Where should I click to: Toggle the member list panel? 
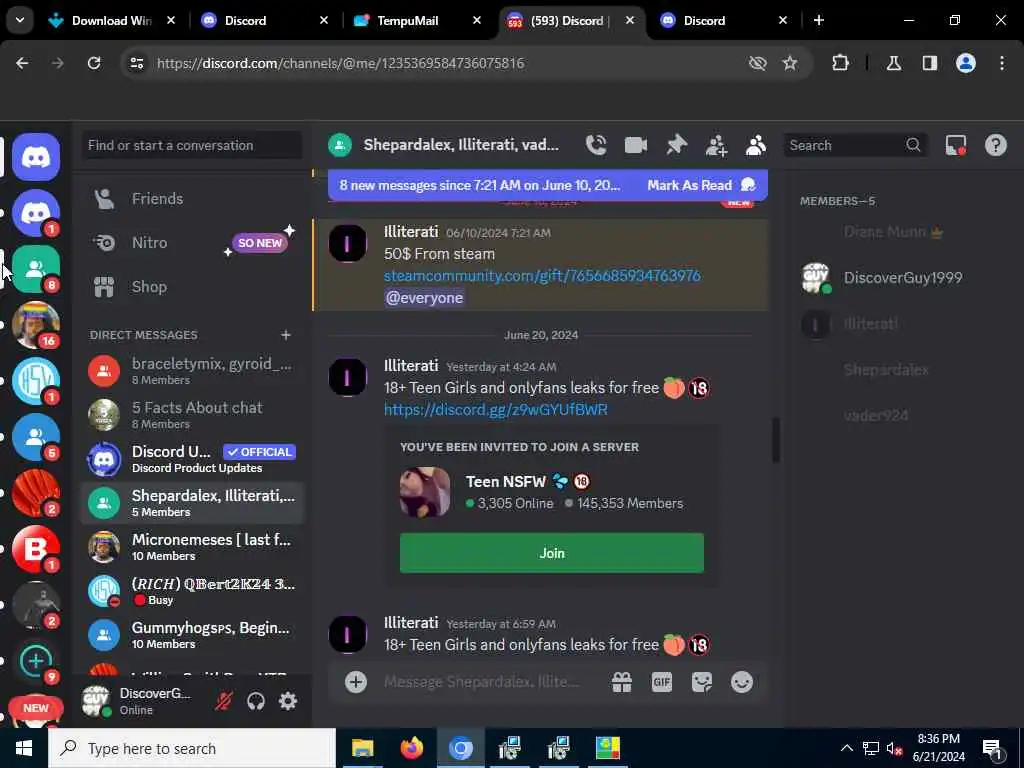756,145
